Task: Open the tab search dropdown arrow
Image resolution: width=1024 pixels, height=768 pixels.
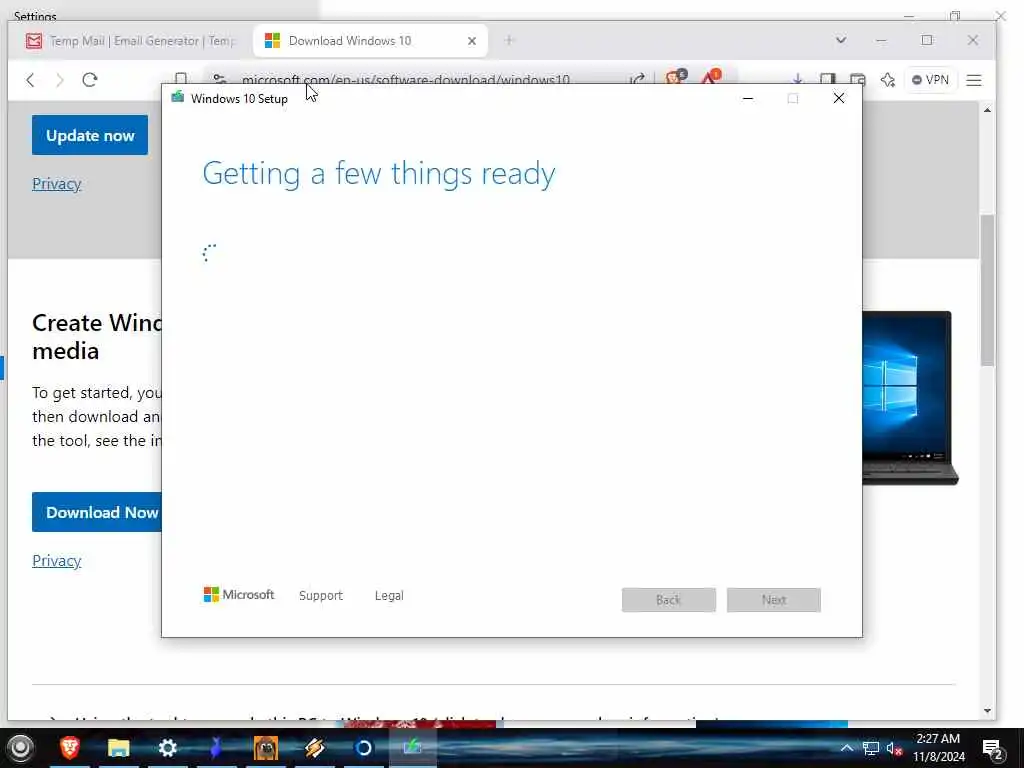Action: coord(840,40)
